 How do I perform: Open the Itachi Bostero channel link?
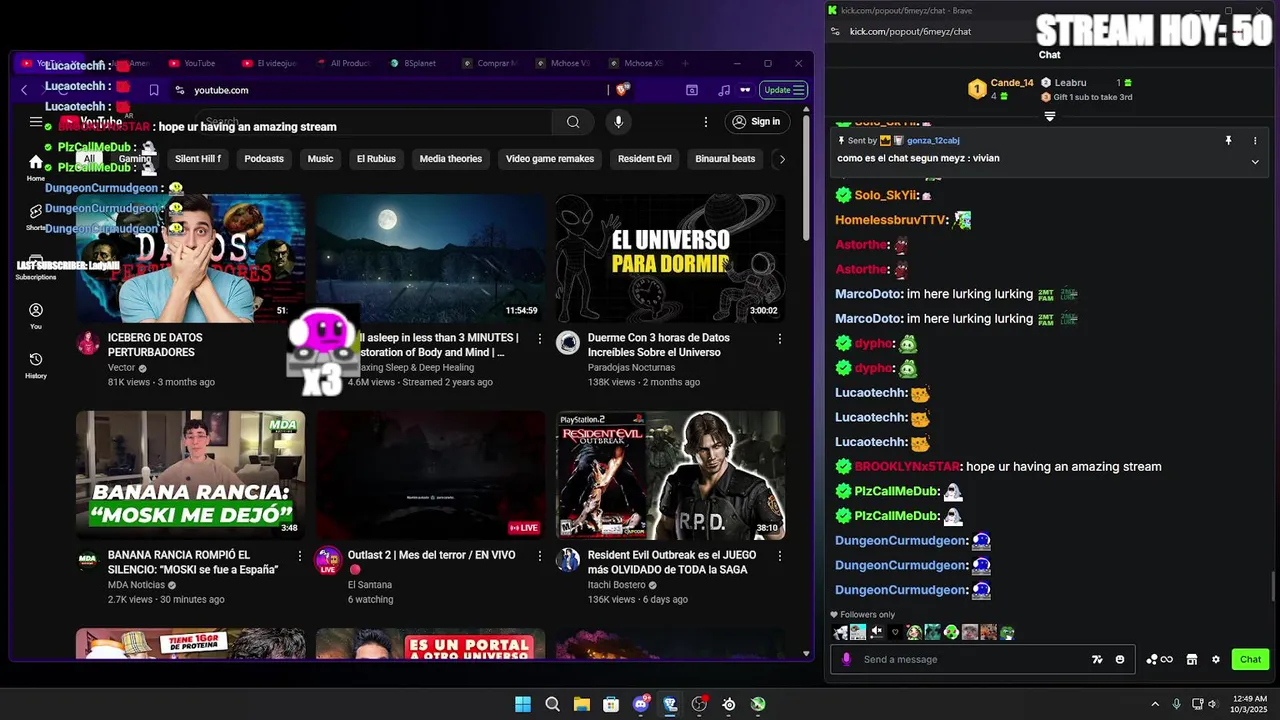(x=617, y=585)
